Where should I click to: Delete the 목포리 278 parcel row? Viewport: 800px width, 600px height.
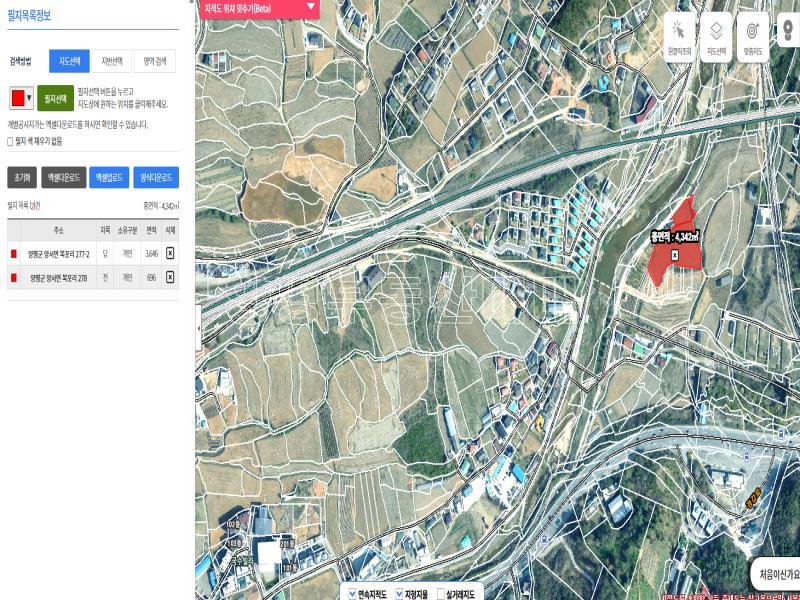(170, 279)
